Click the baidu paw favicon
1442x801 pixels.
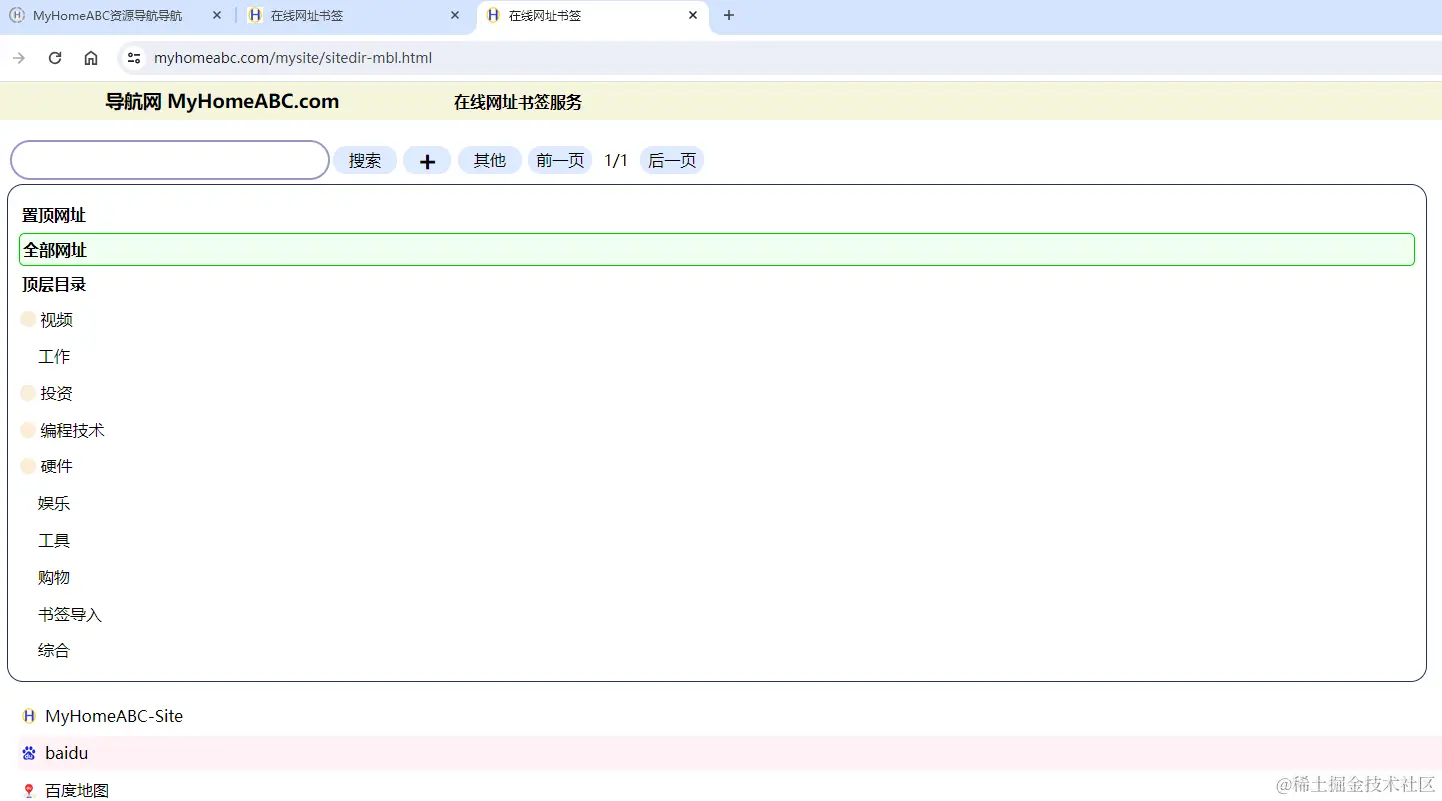pyautogui.click(x=29, y=753)
